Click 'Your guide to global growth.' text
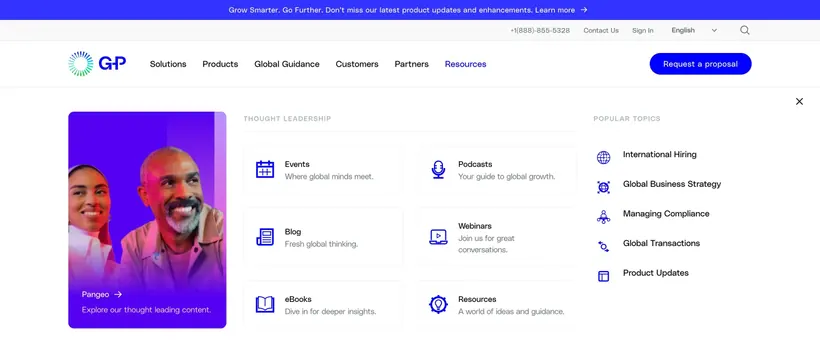Image resolution: width=820 pixels, height=360 pixels. coord(506,176)
